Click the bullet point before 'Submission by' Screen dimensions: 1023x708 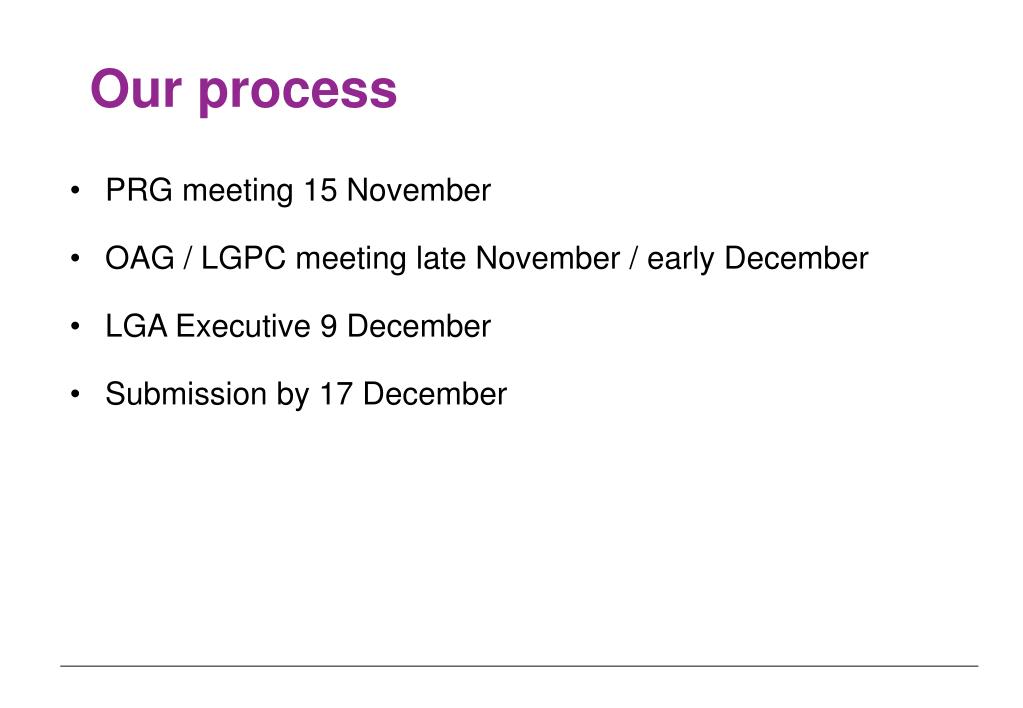point(75,394)
